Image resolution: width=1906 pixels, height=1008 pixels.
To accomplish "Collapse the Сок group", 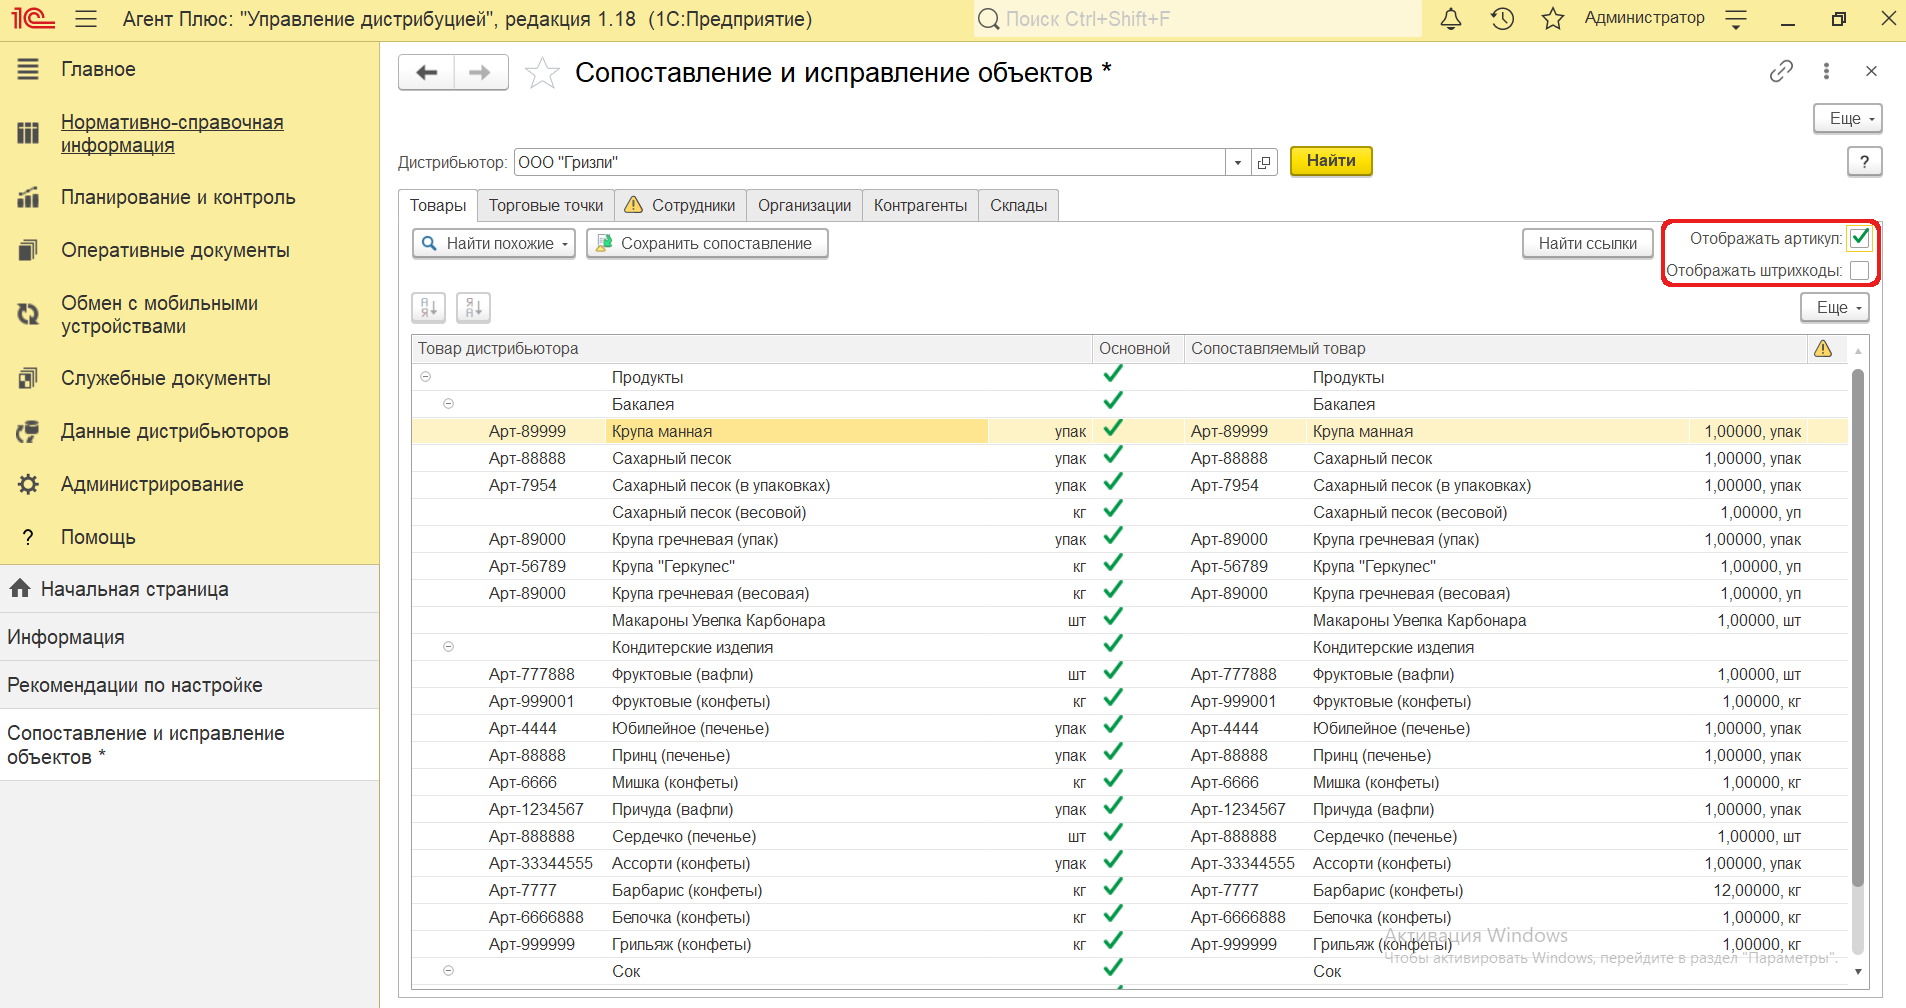I will (x=448, y=971).
